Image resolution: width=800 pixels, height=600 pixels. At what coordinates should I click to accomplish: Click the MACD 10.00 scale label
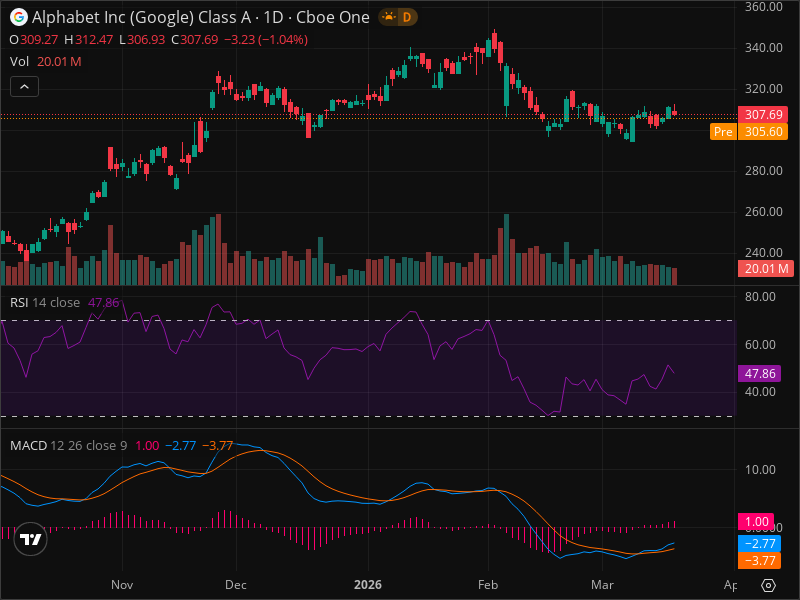[760, 469]
